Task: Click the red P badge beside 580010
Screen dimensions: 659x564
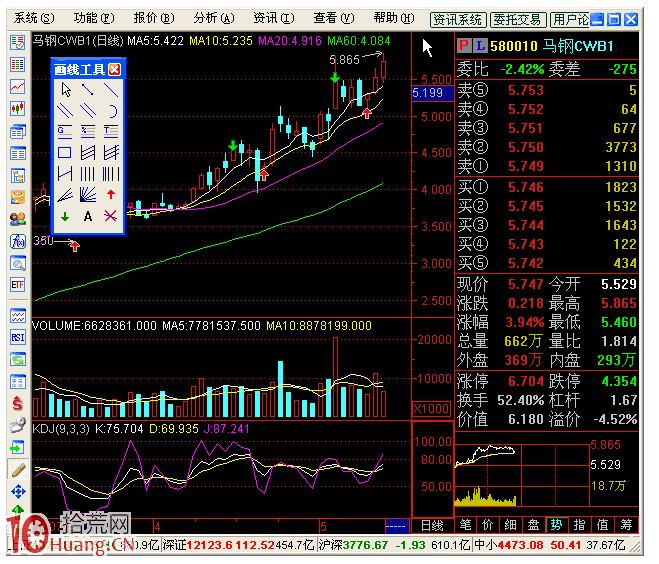Action: tap(464, 45)
